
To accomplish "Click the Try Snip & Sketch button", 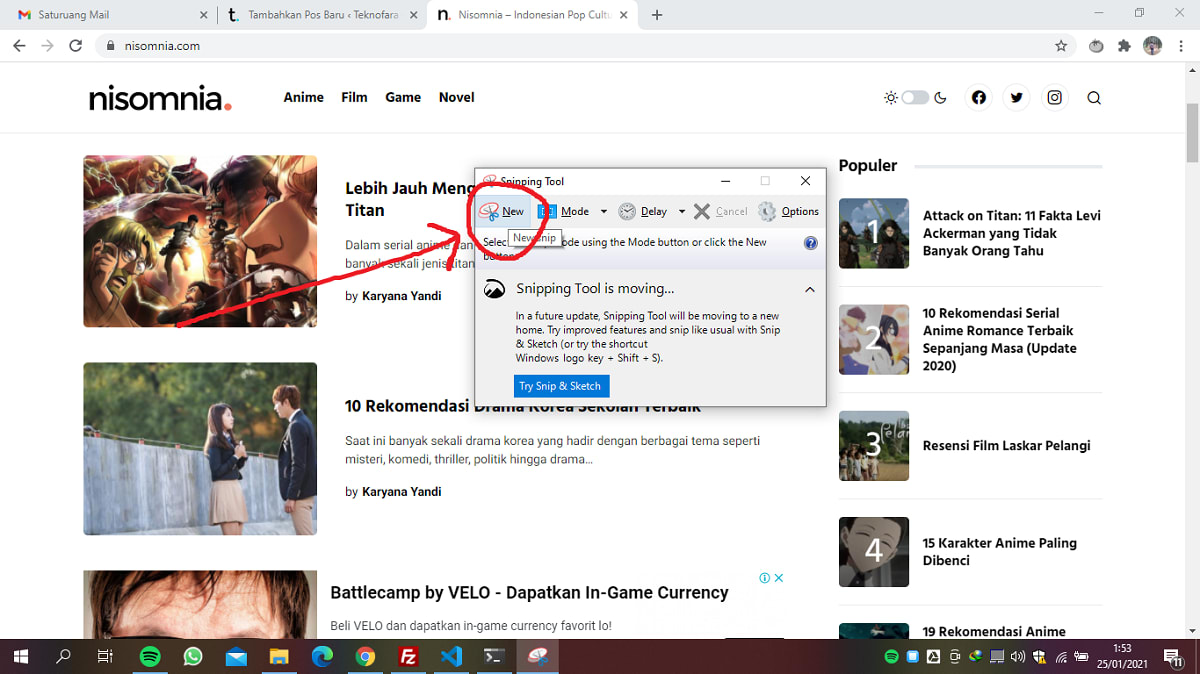I will pos(560,386).
